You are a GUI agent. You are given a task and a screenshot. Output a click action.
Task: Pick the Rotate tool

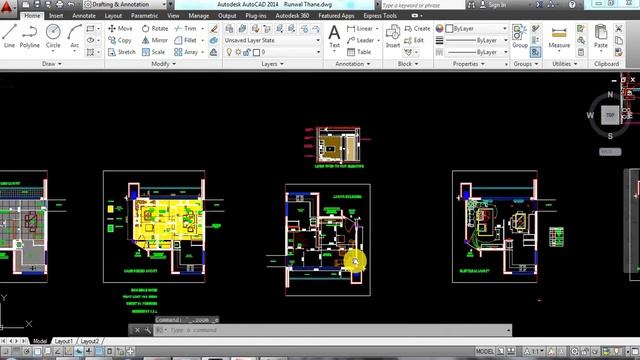point(155,29)
